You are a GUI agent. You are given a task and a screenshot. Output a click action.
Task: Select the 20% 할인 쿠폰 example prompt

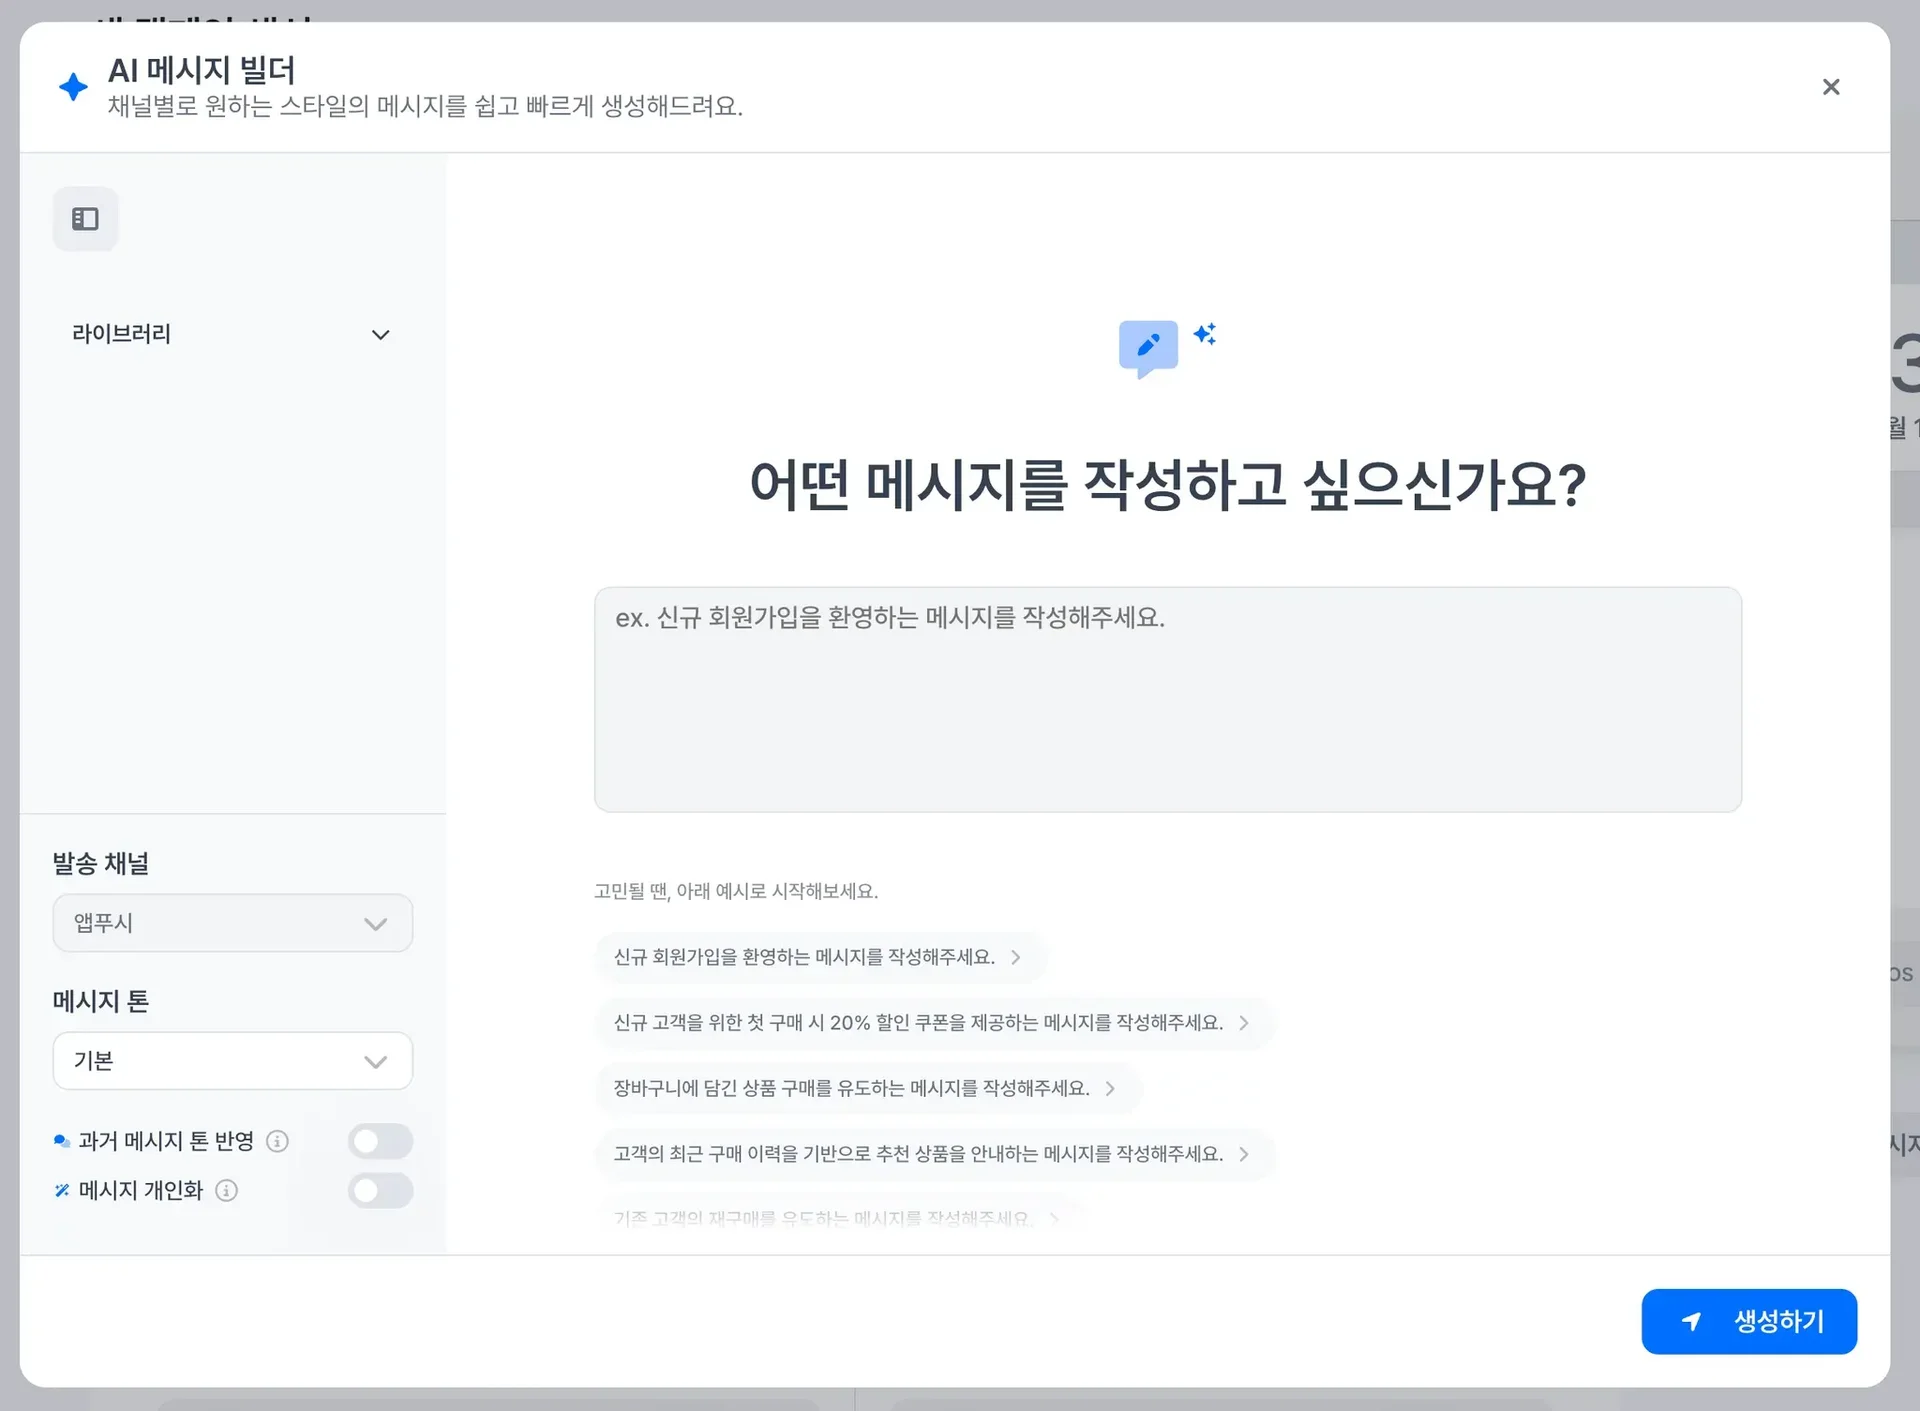[918, 1022]
